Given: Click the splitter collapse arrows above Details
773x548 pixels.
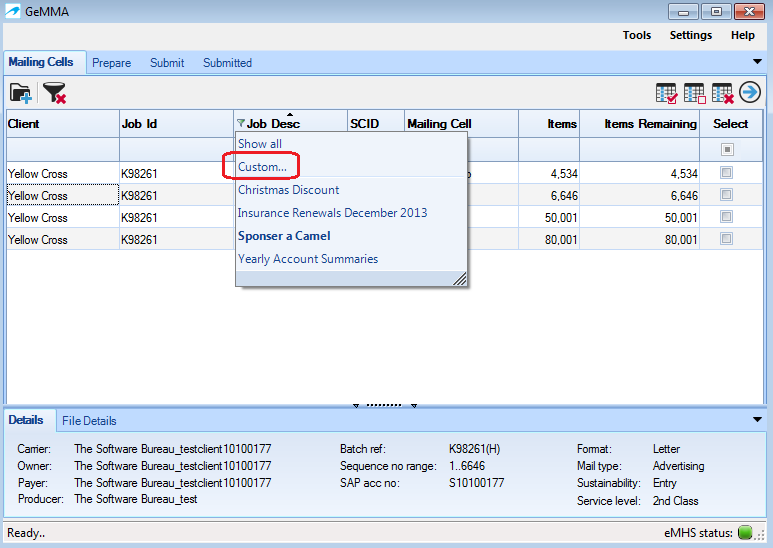Looking at the screenshot, I should [x=385, y=405].
